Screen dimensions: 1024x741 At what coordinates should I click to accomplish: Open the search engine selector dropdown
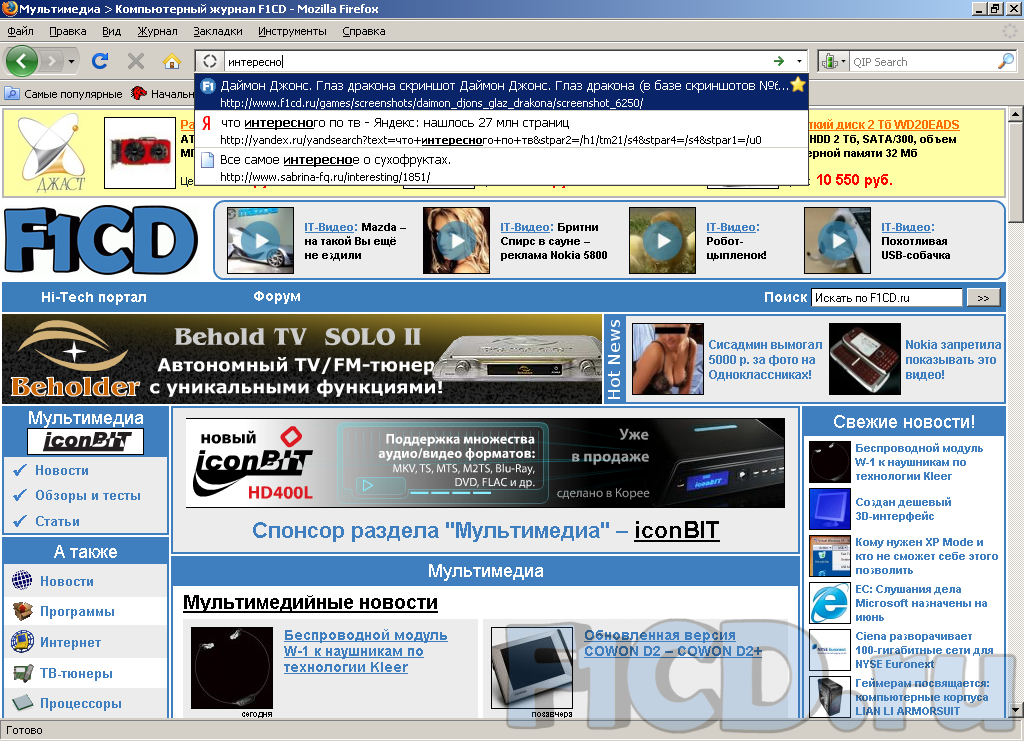tap(832, 61)
